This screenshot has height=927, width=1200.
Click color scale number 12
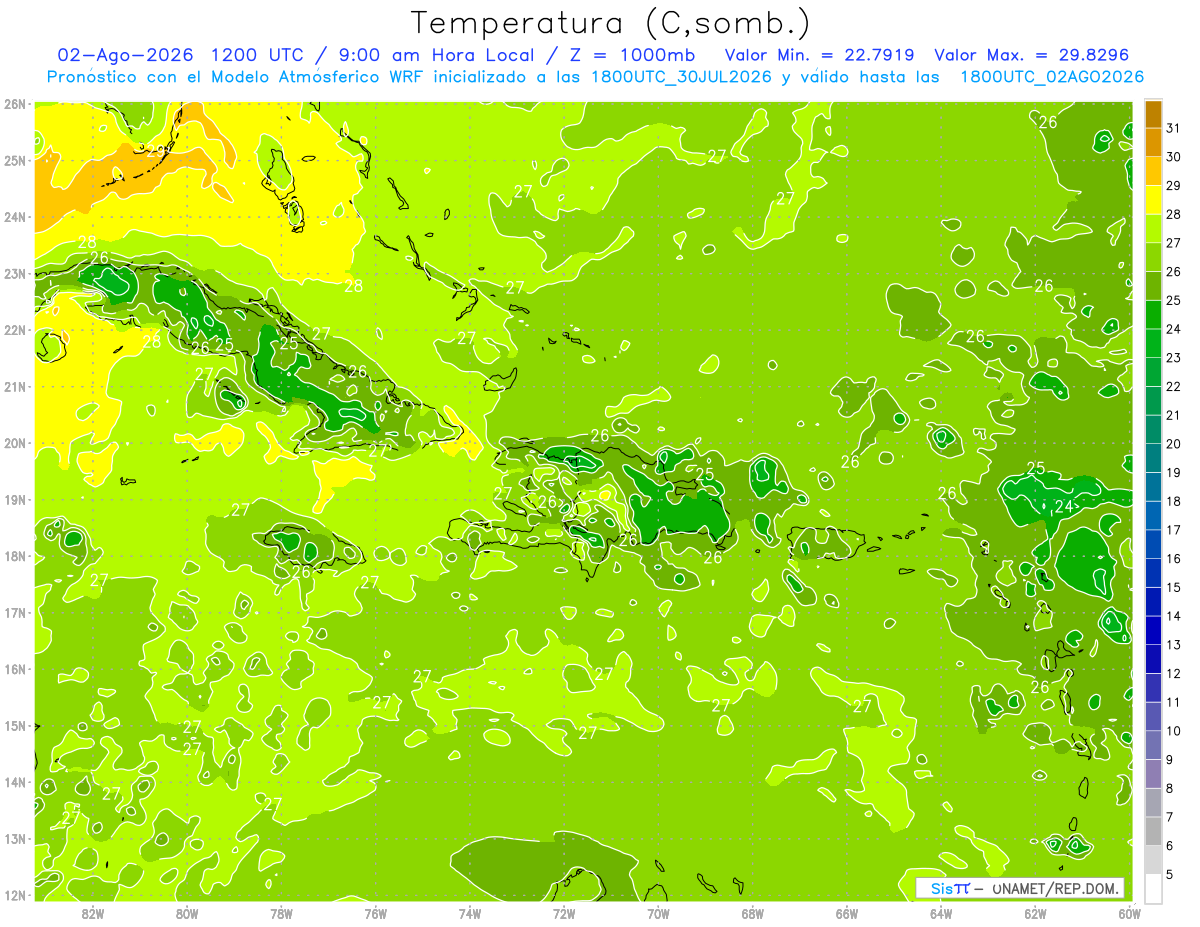tap(1174, 673)
